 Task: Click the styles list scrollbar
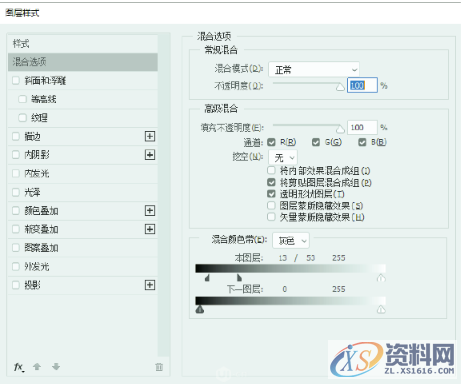coord(164,195)
